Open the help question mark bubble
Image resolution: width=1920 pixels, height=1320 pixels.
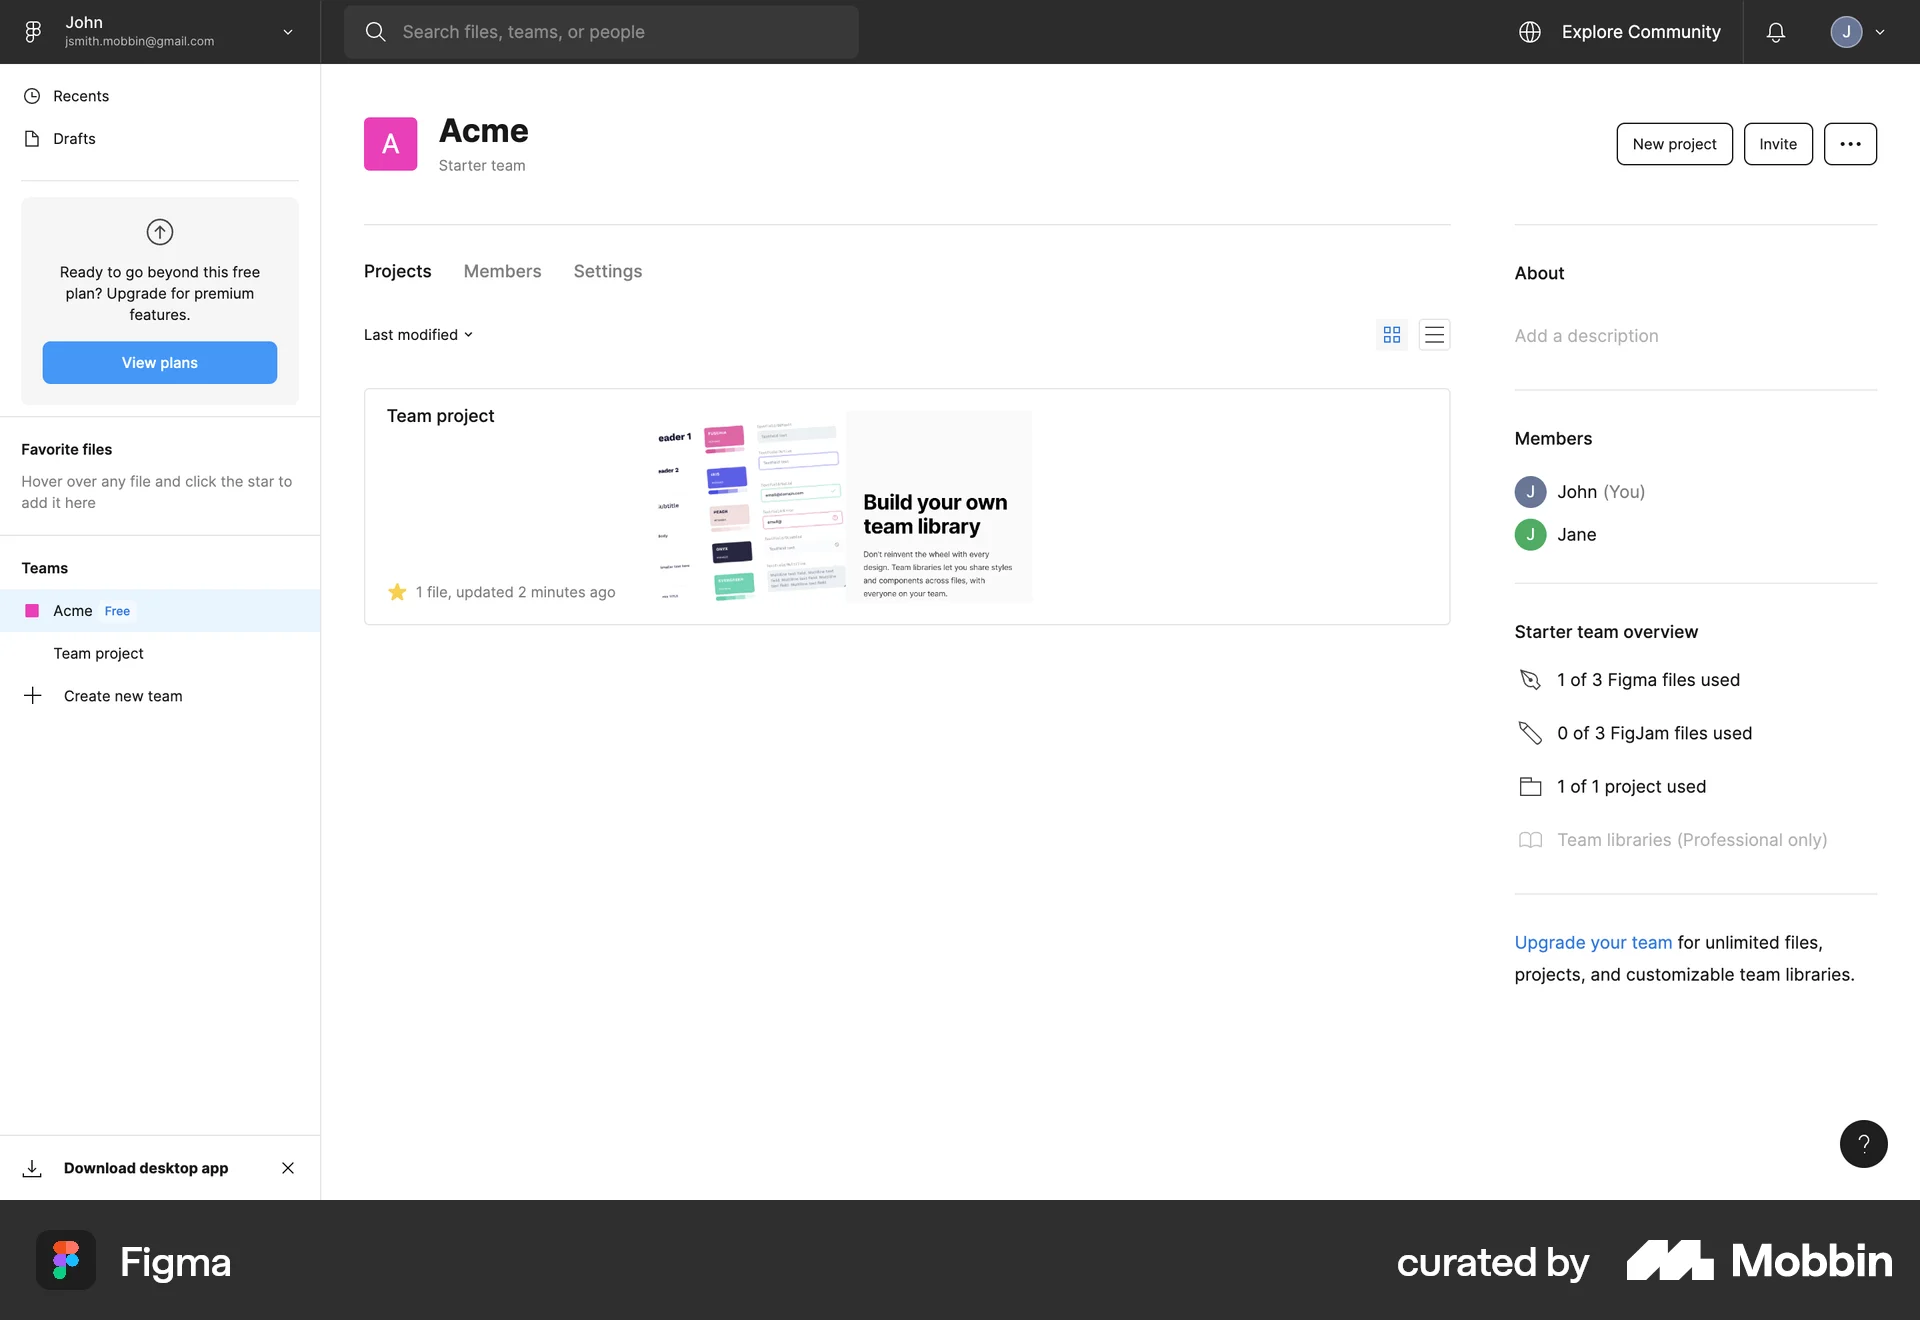tap(1863, 1143)
